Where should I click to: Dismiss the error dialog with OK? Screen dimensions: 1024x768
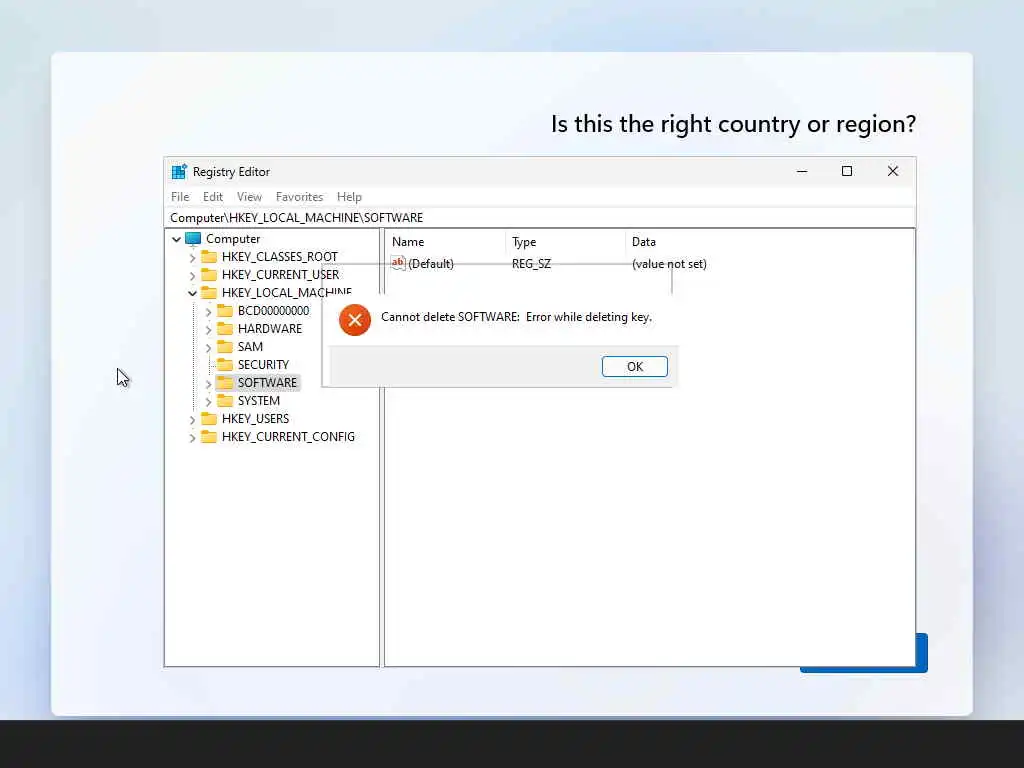point(634,366)
